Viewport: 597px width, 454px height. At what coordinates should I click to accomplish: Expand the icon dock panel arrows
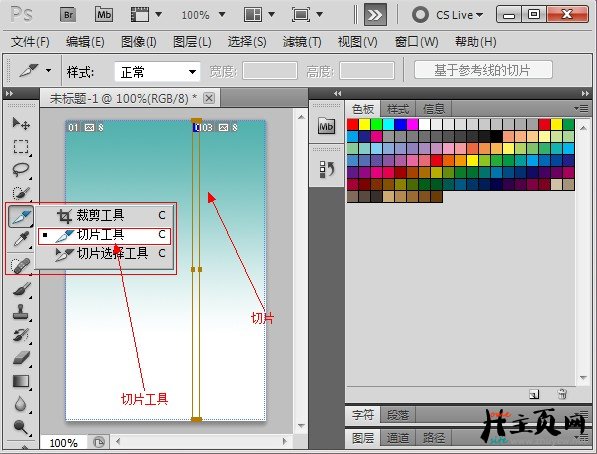click(x=338, y=93)
